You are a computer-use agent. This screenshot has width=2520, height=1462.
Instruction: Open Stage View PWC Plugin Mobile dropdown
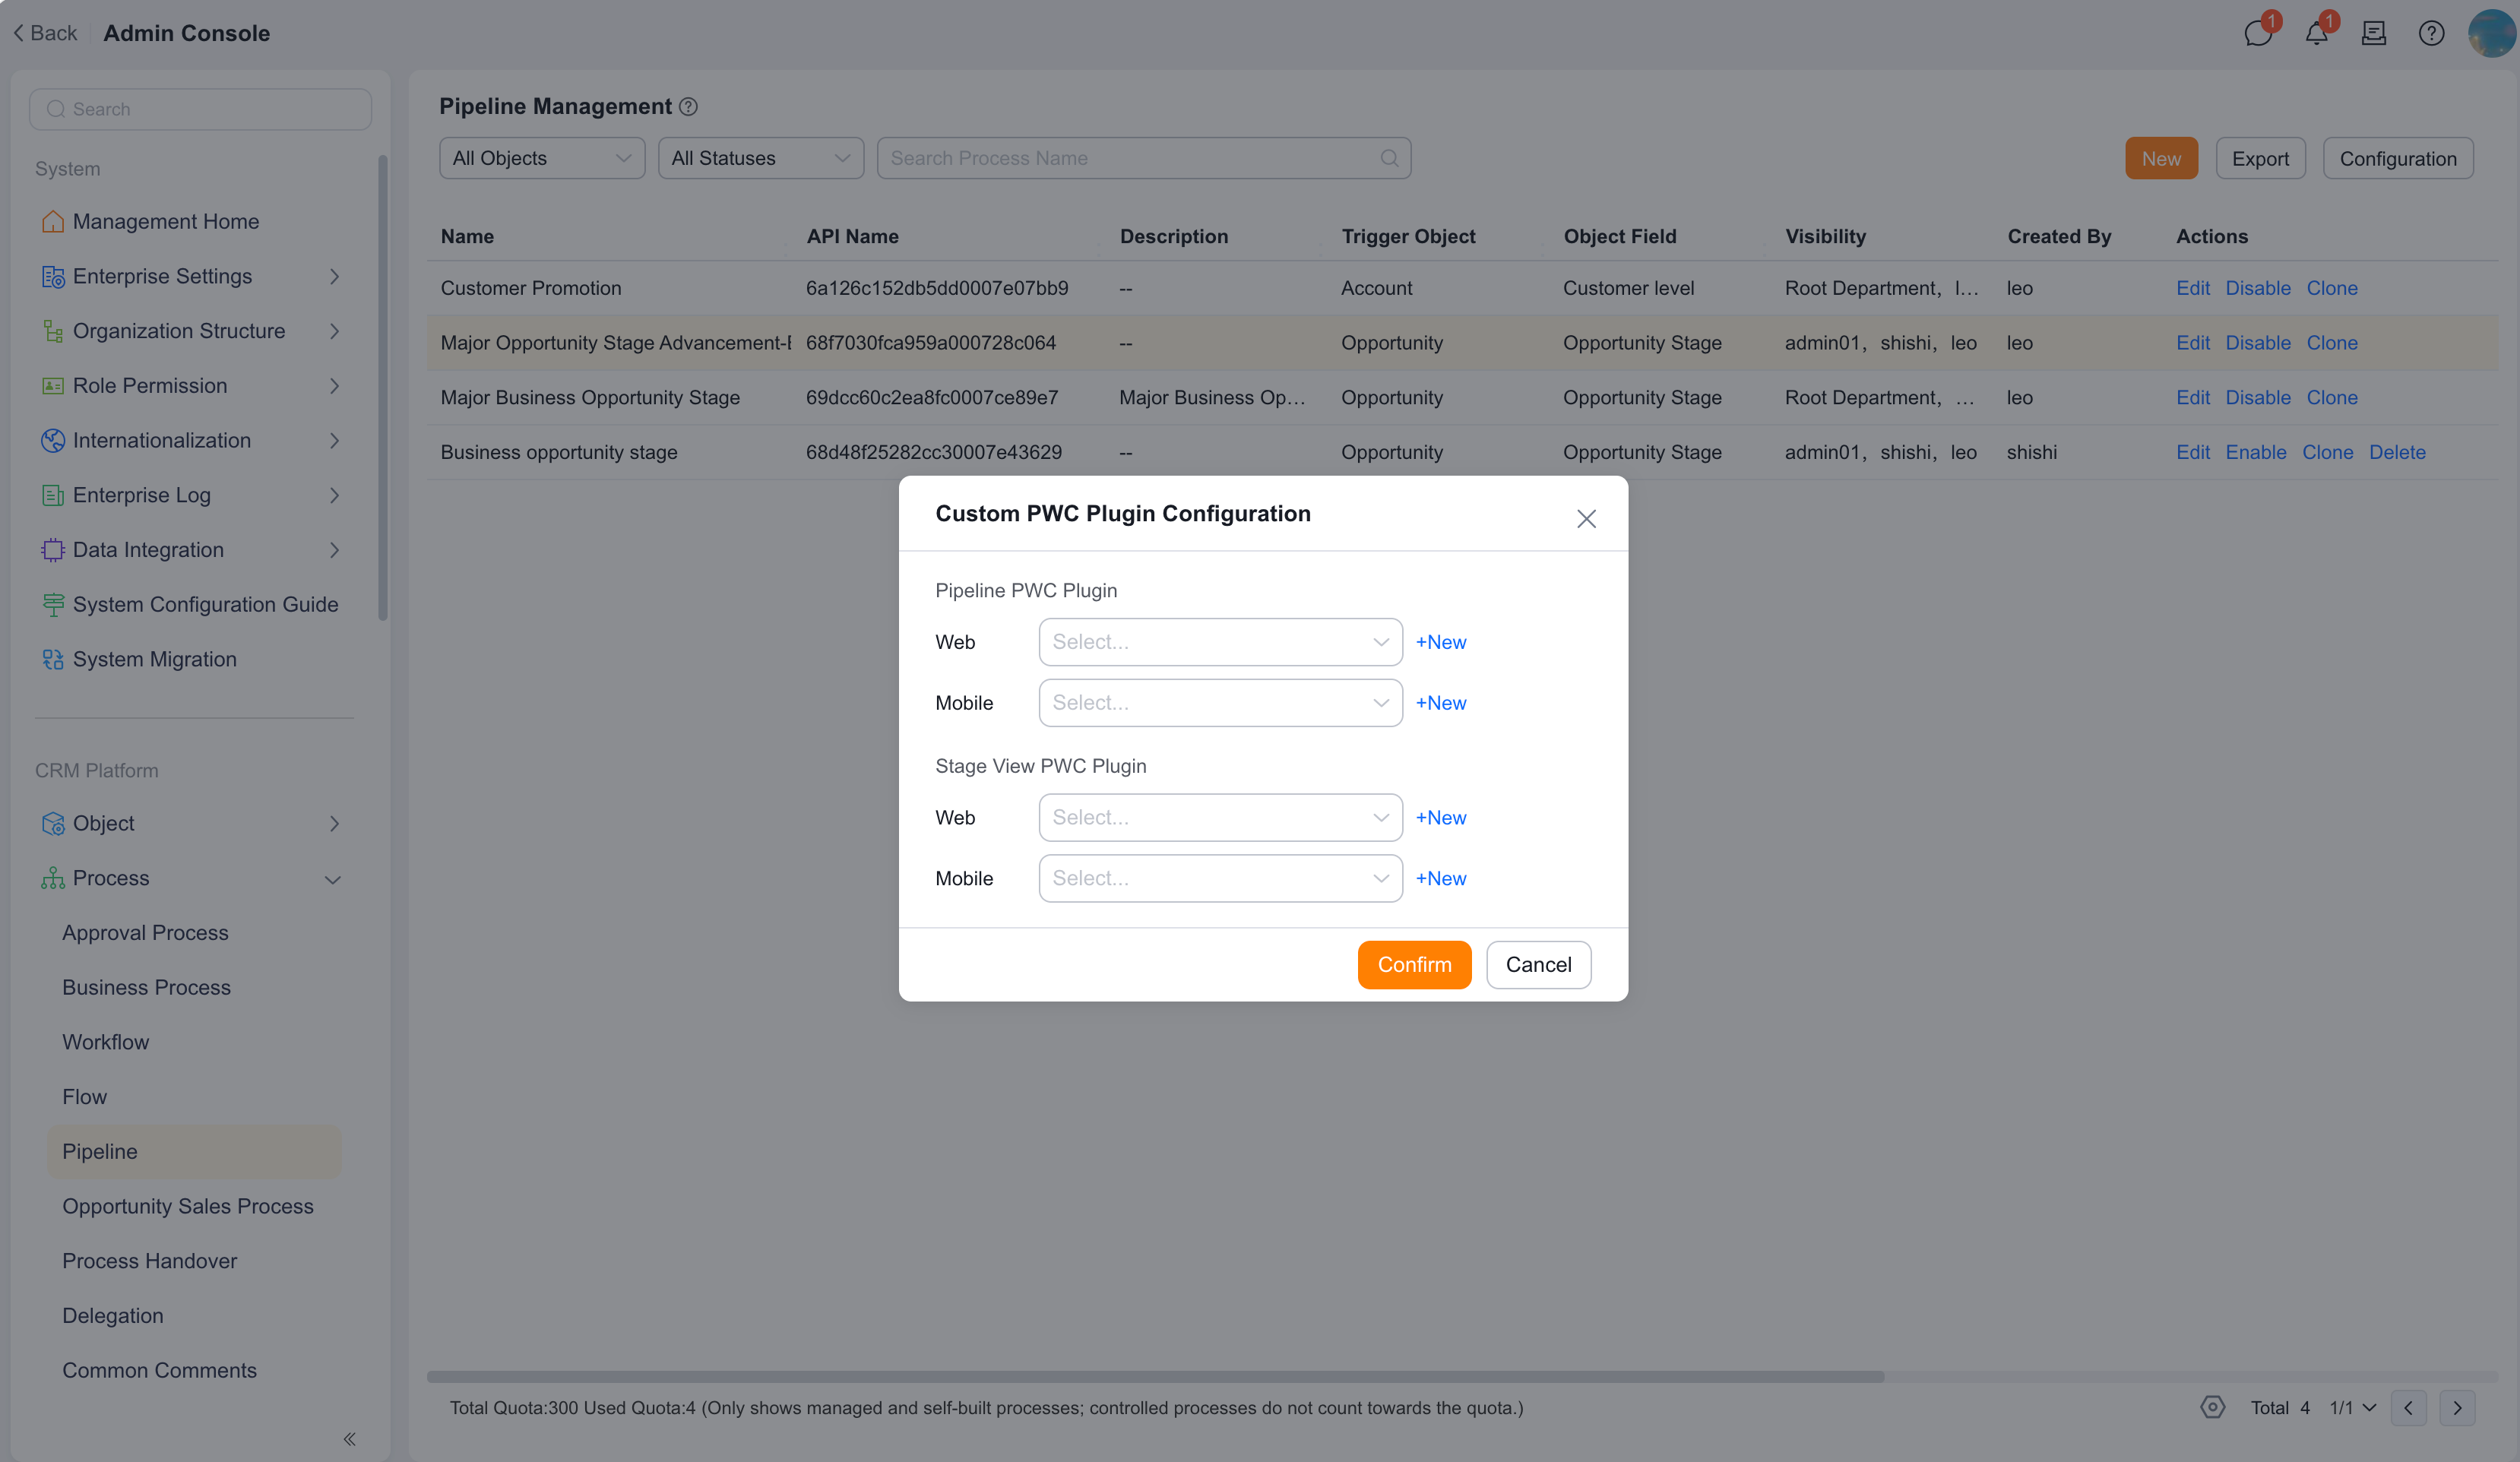1220,878
